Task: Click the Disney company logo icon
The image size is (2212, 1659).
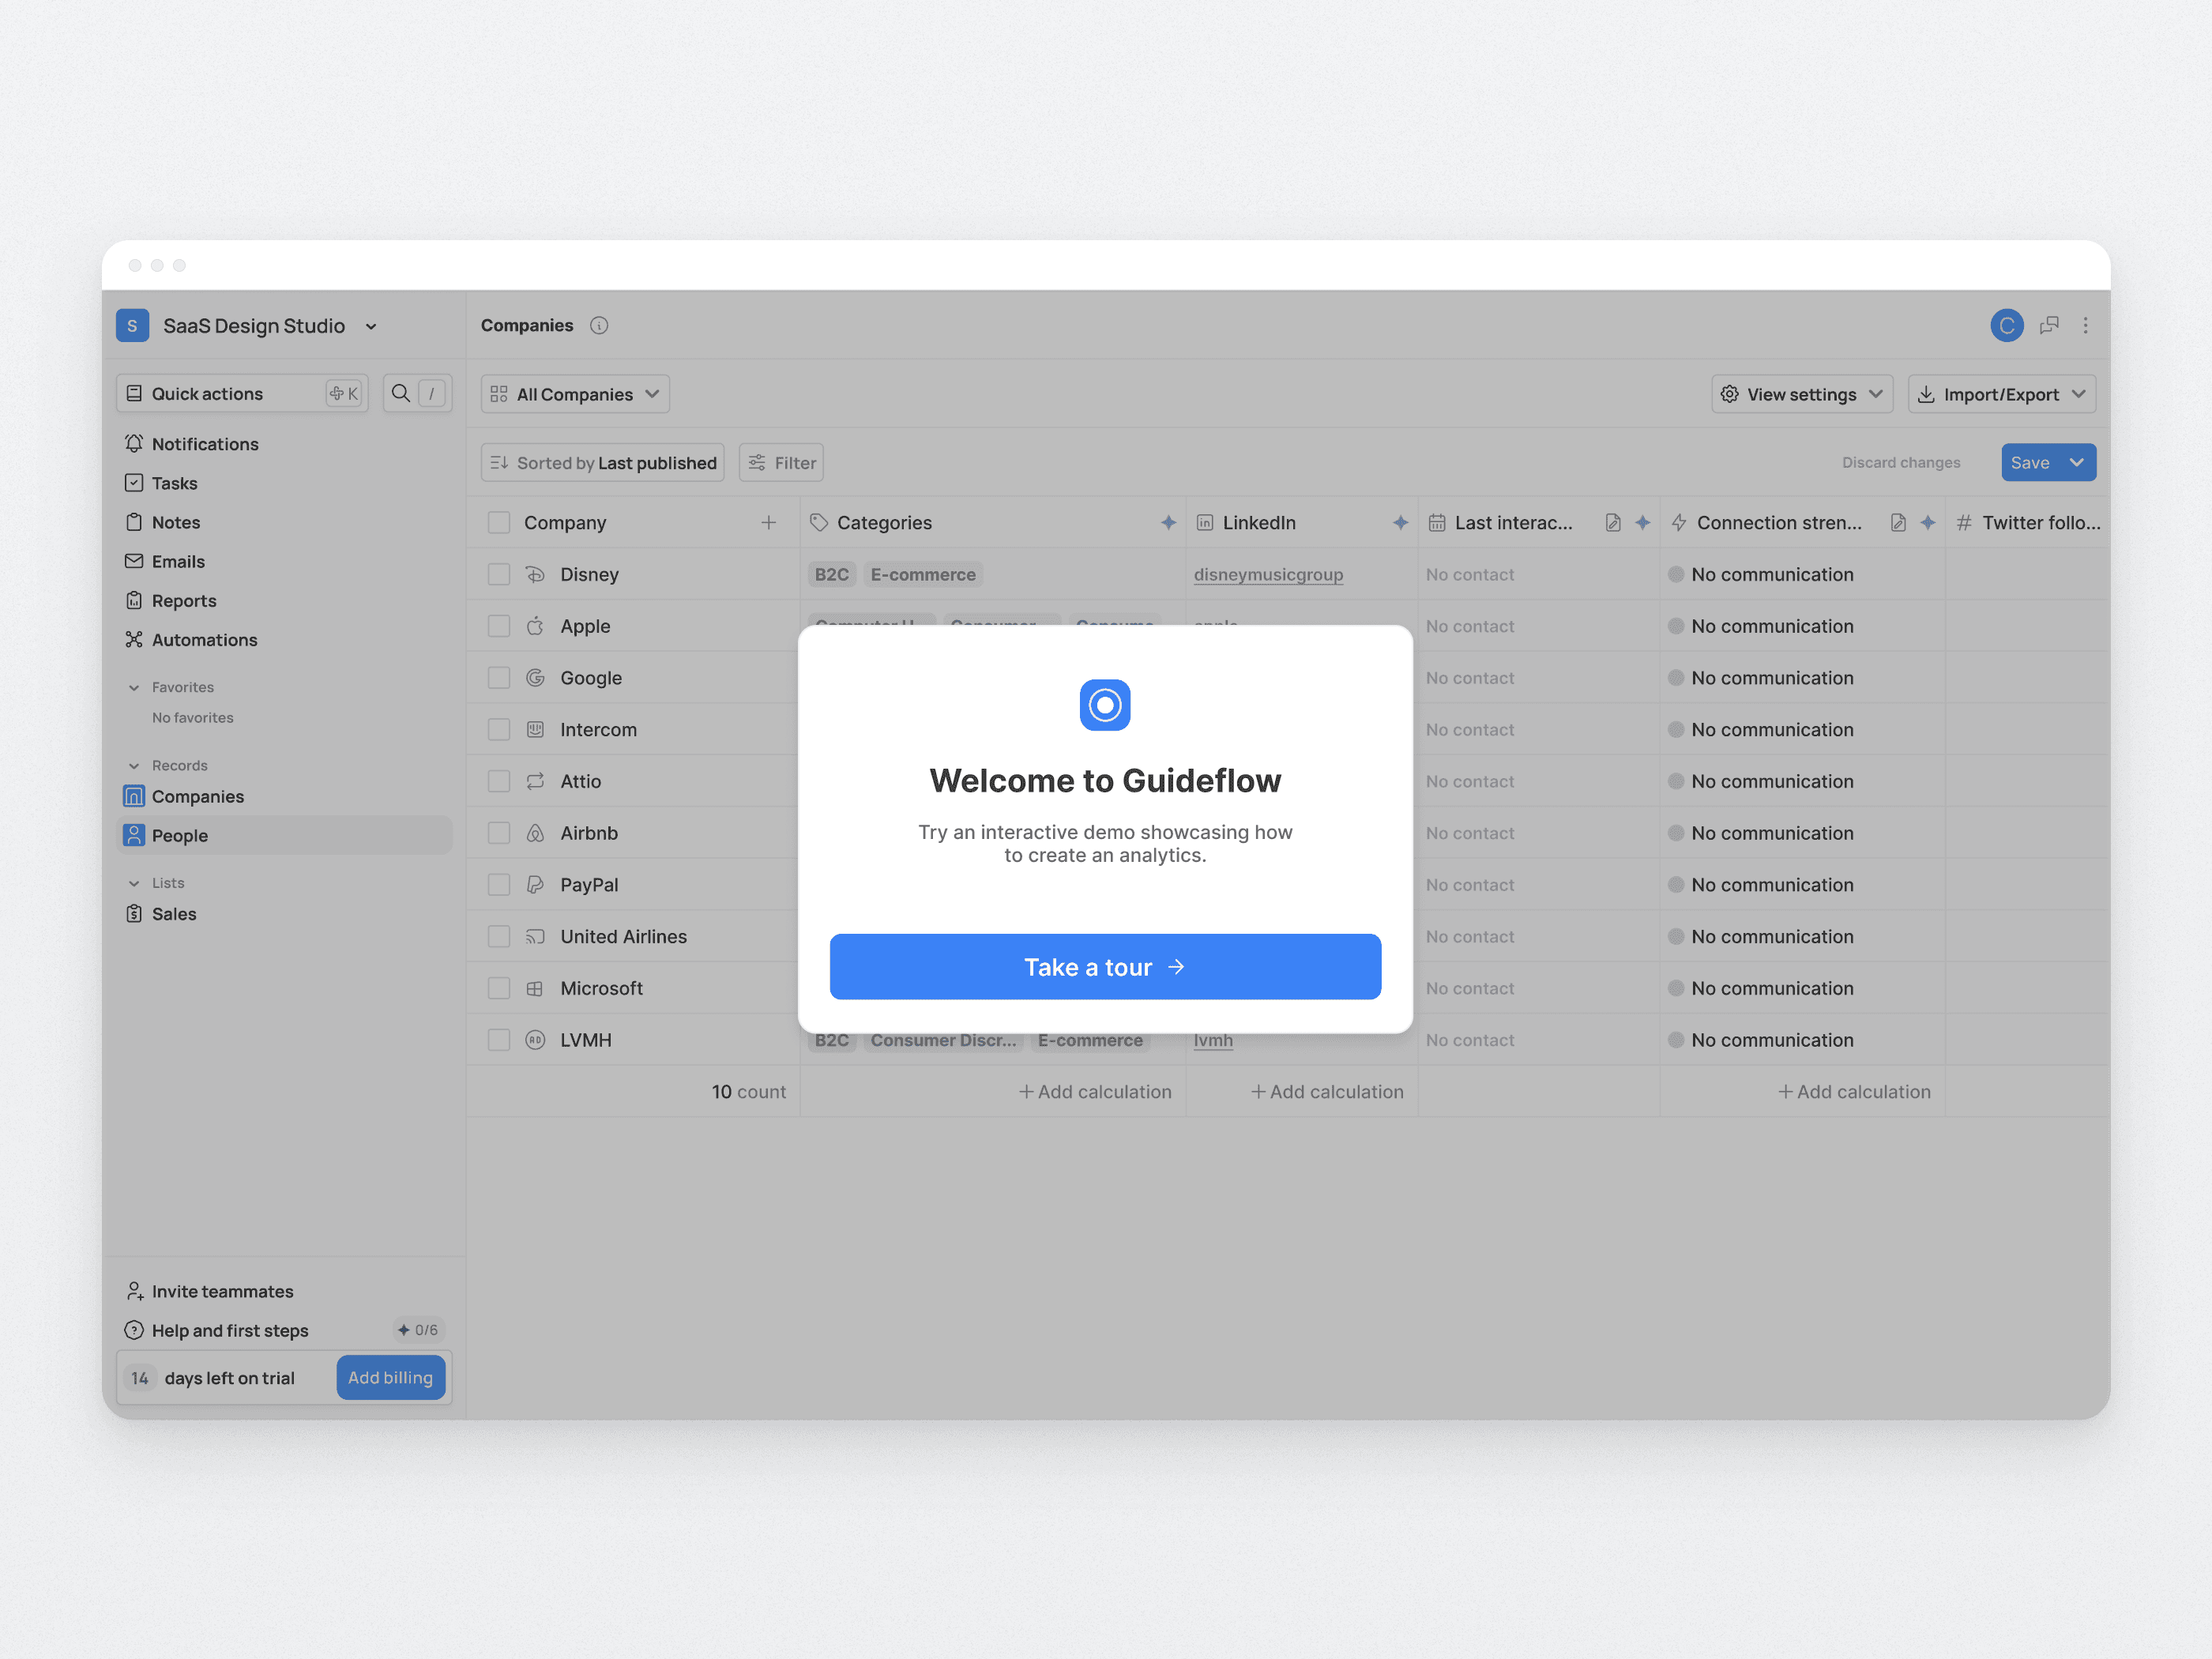Action: pyautogui.click(x=535, y=575)
